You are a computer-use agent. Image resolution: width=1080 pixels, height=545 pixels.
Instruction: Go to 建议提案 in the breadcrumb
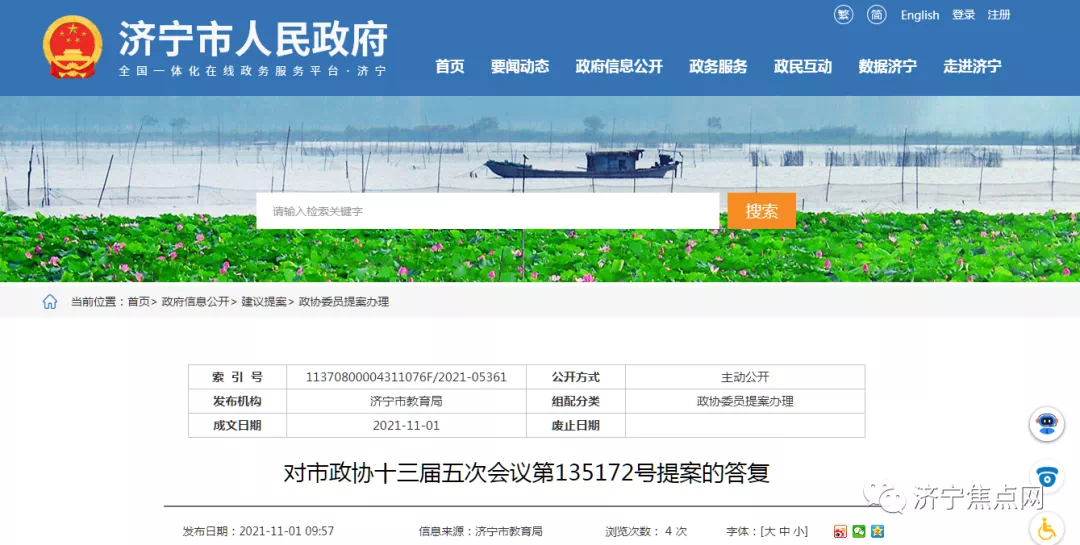(x=264, y=302)
